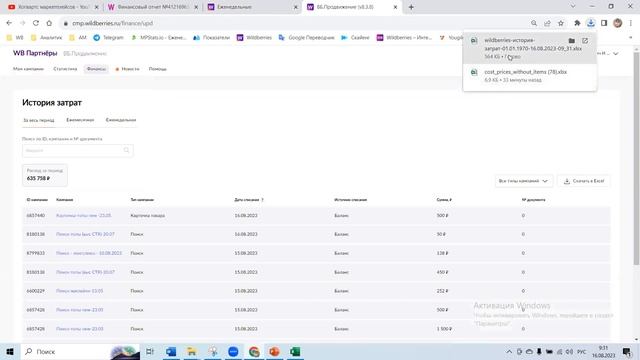The width and height of the screenshot is (640, 360).
Task: Open zoom magnifier icon in address bar
Action: (534, 23)
